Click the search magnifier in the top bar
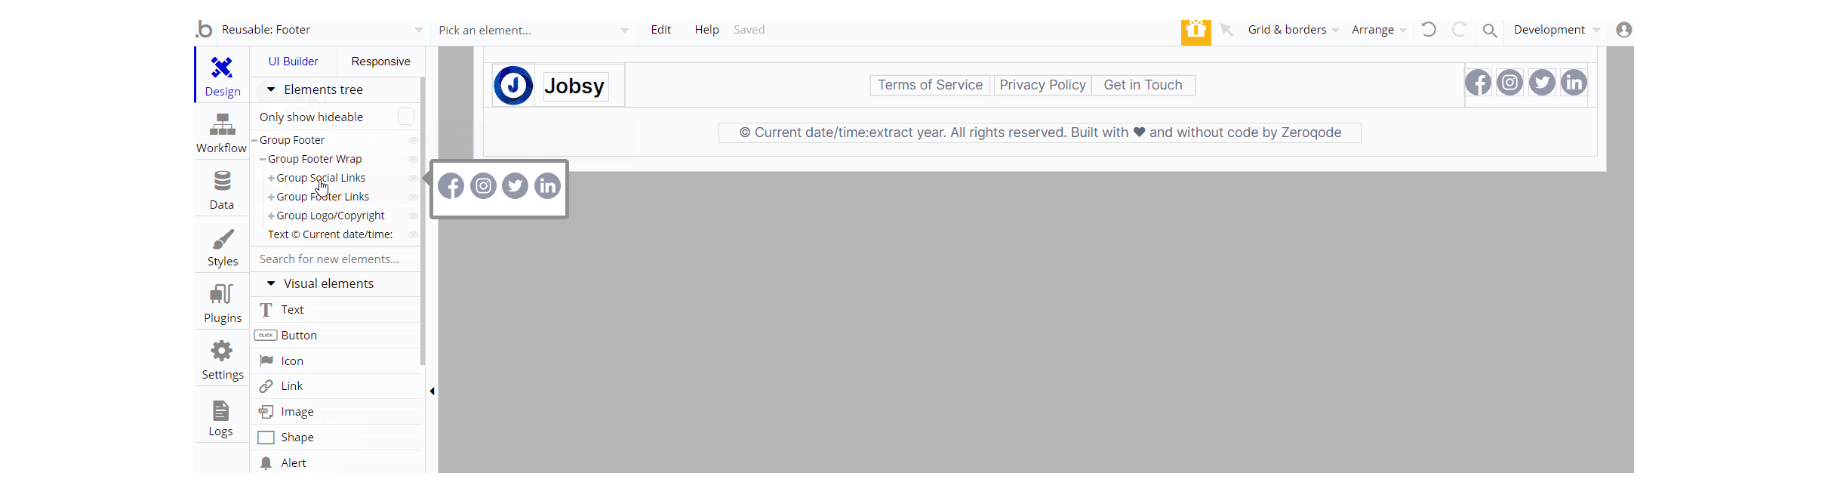 click(1489, 30)
